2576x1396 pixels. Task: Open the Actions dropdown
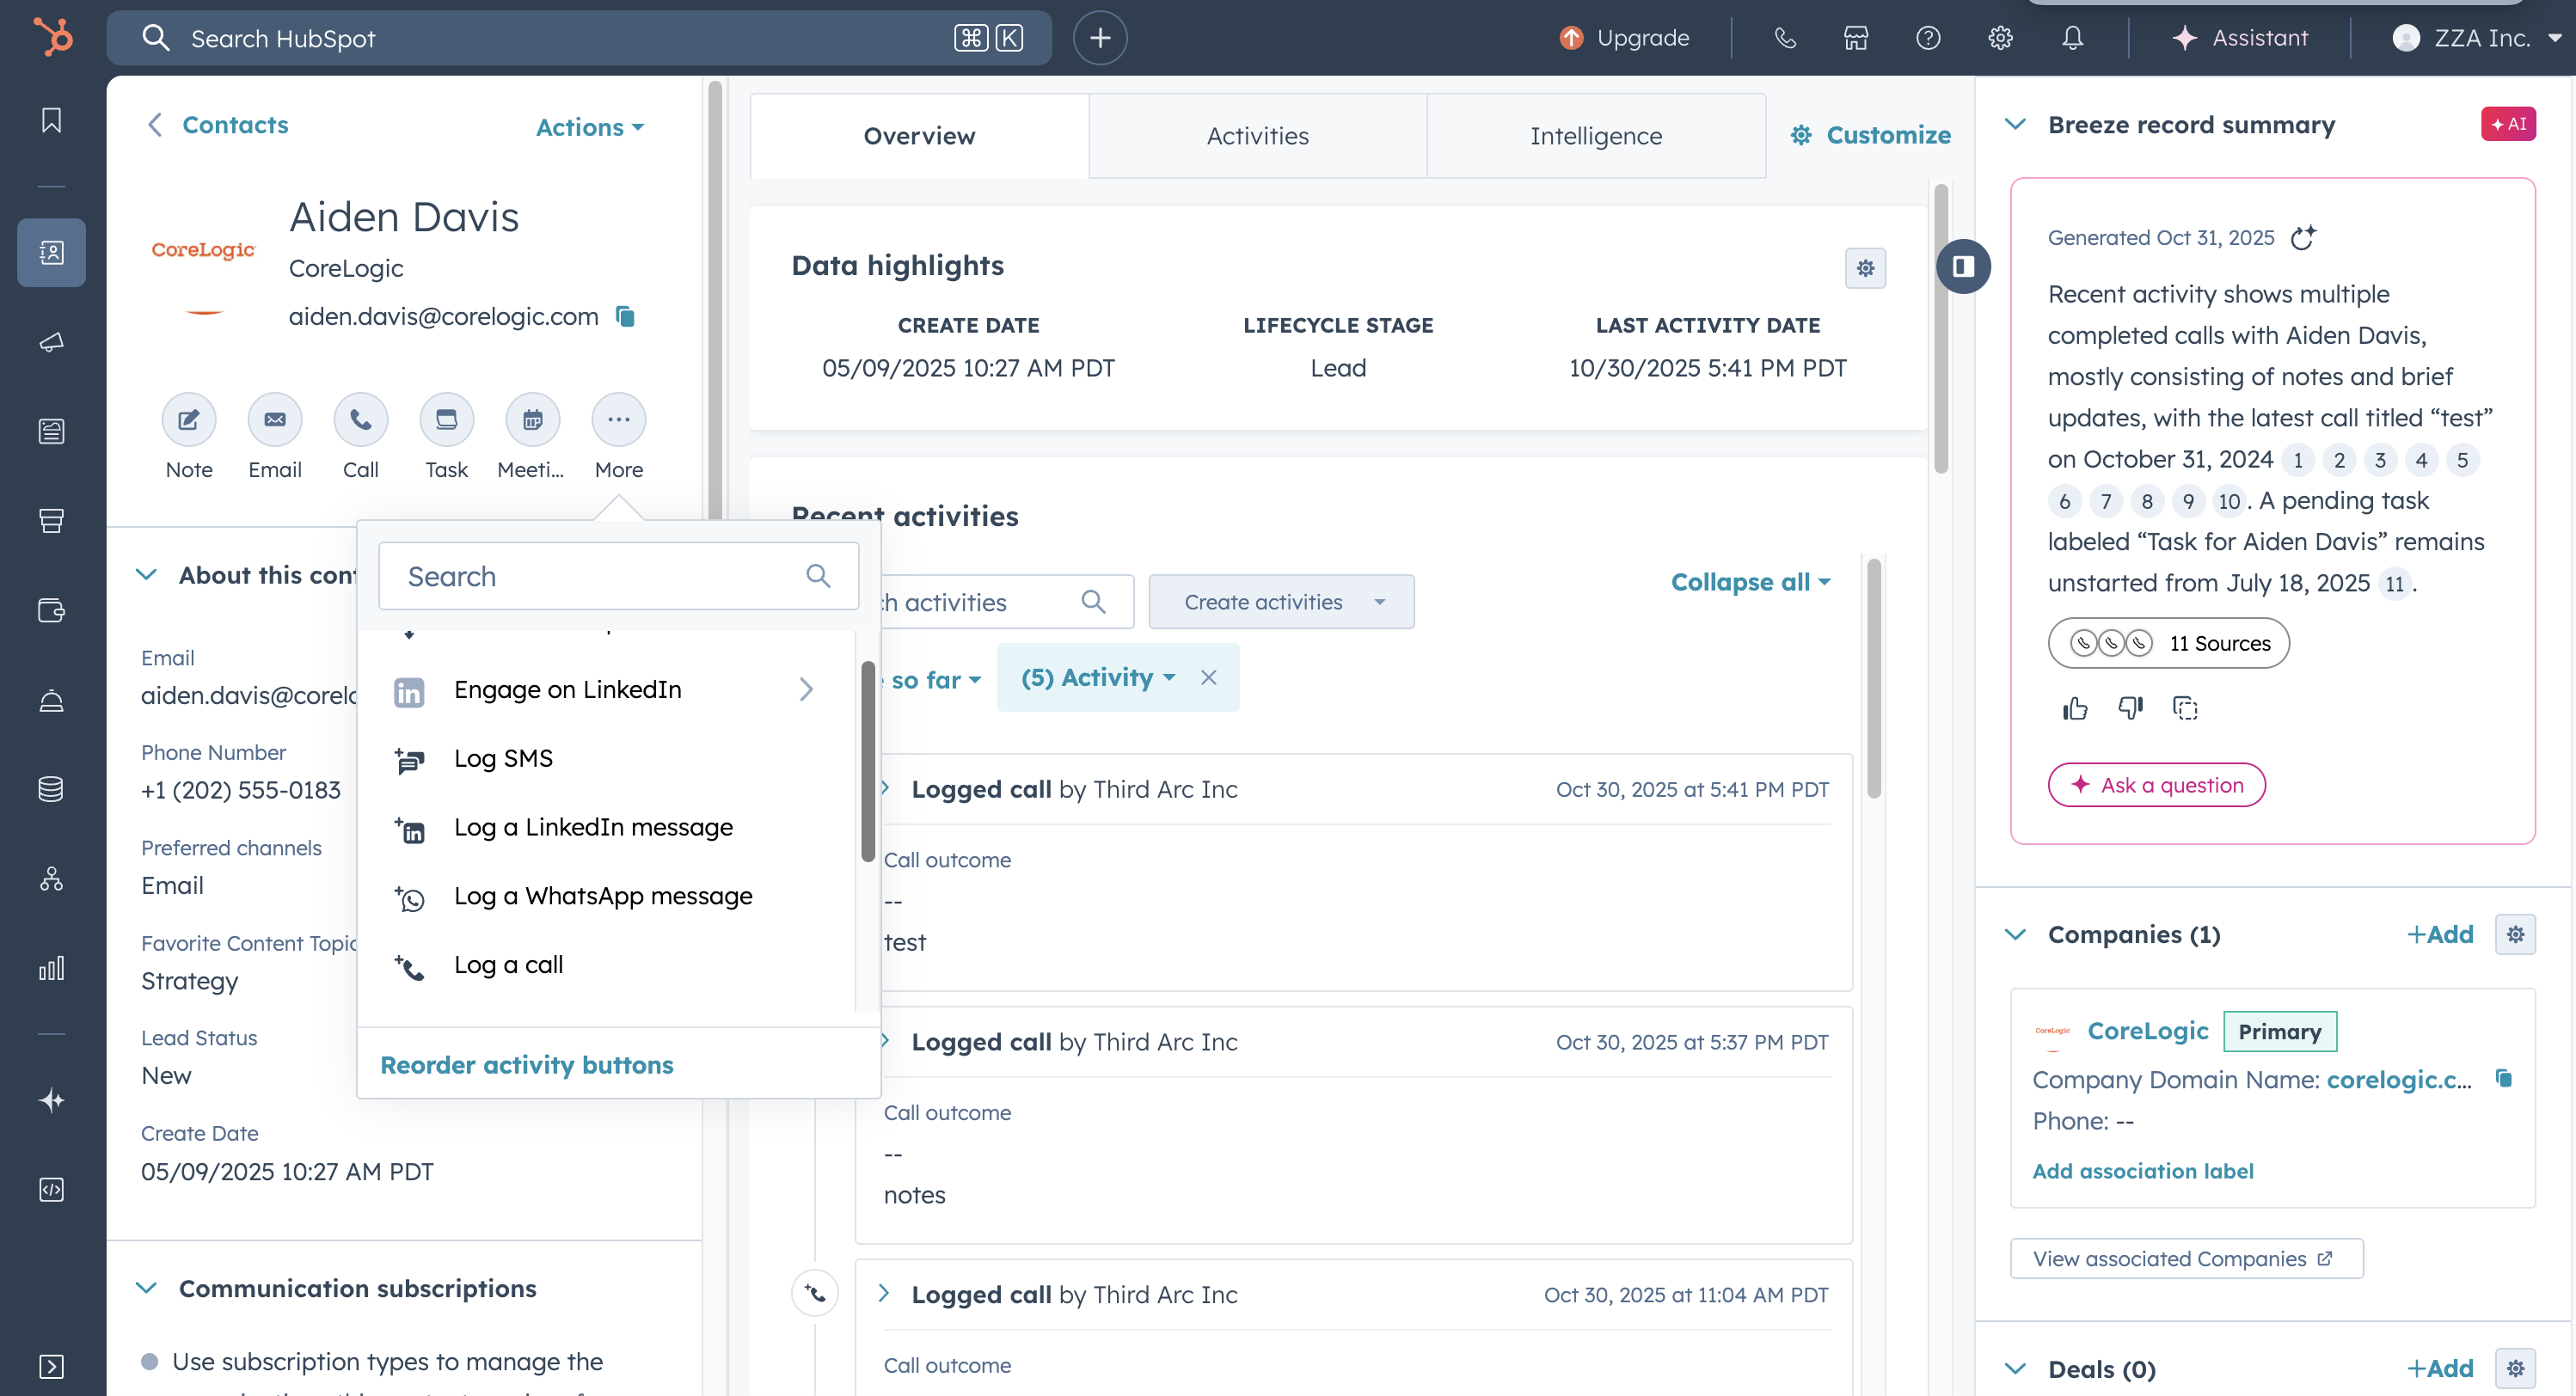click(590, 127)
